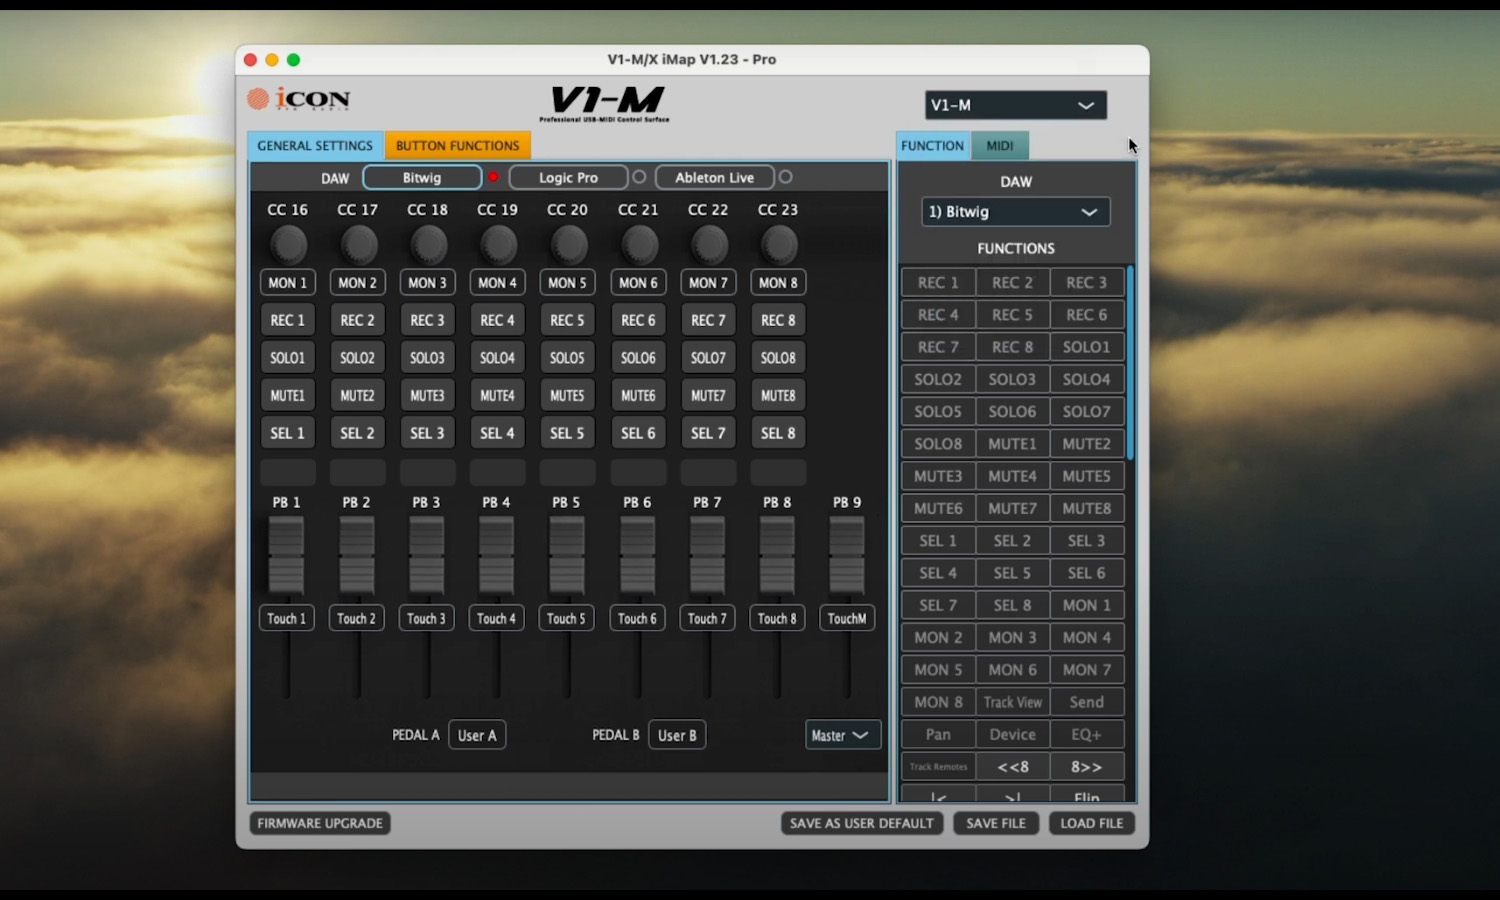
Task: Pick Device in the functions list
Action: (1013, 734)
